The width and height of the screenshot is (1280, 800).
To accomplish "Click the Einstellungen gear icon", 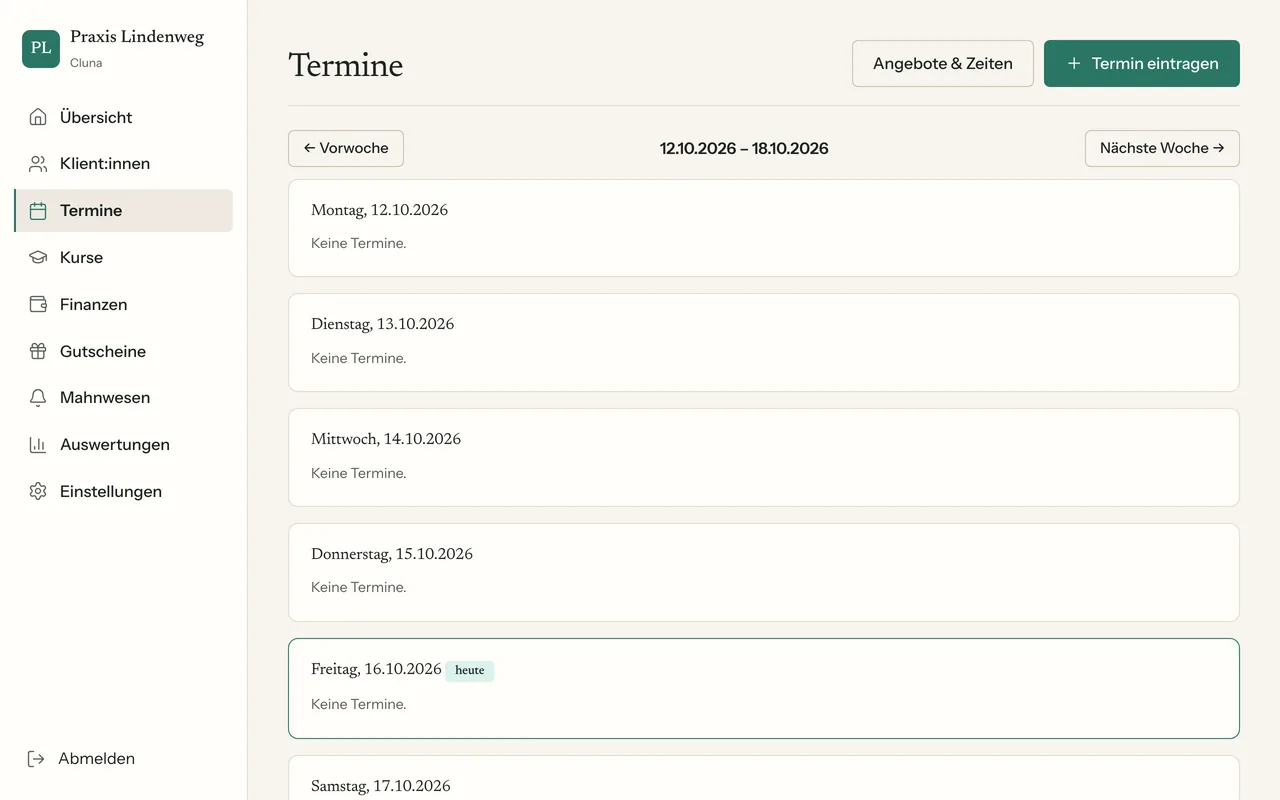I will [x=38, y=492].
